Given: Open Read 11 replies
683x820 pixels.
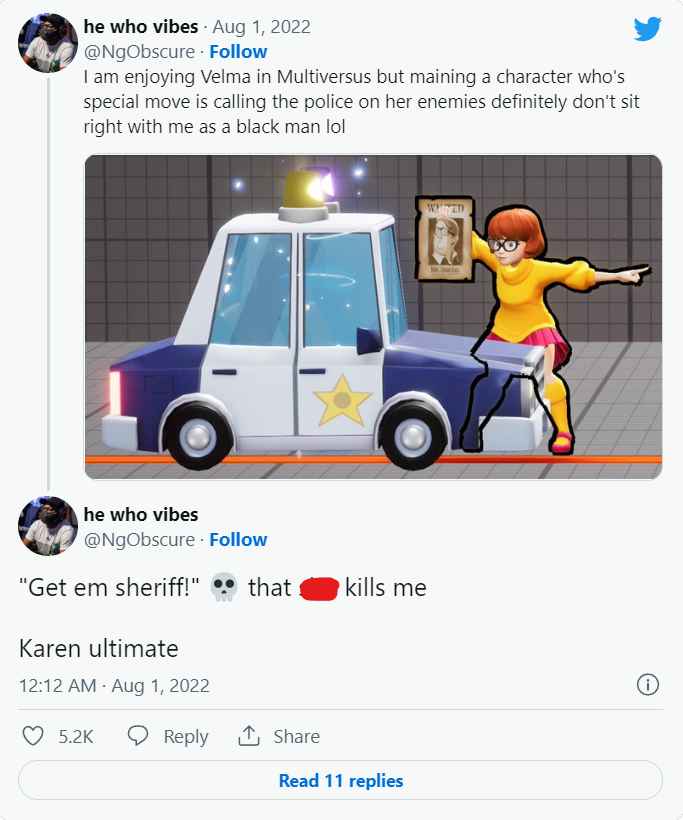Looking at the screenshot, I should (340, 780).
